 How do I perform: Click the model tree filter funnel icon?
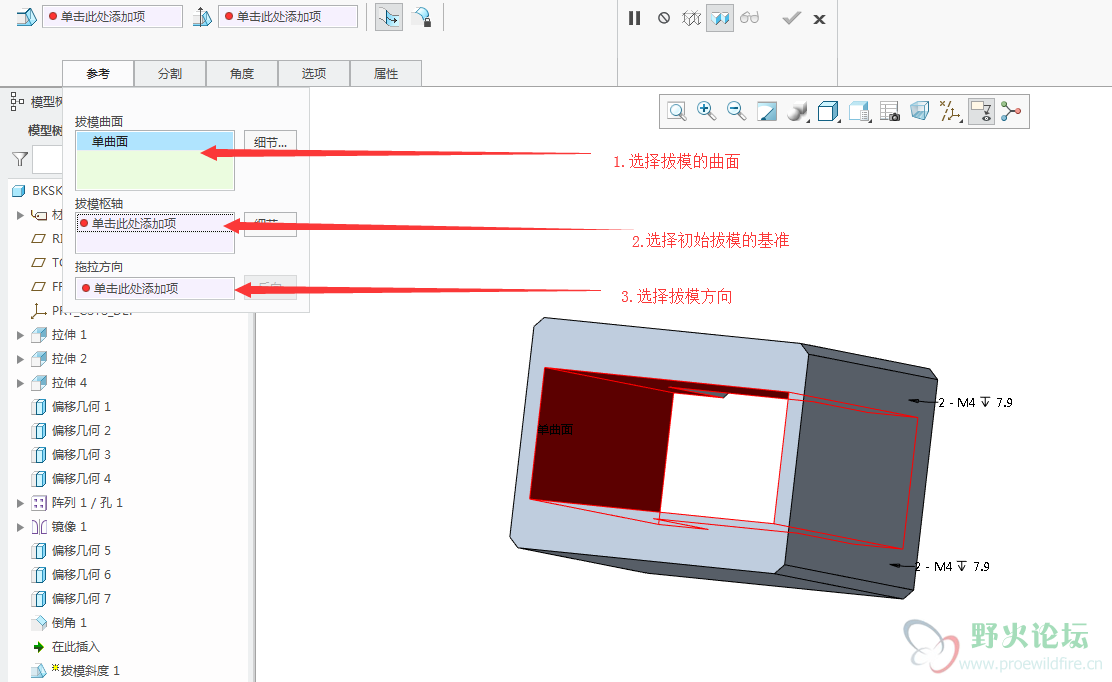pos(20,160)
